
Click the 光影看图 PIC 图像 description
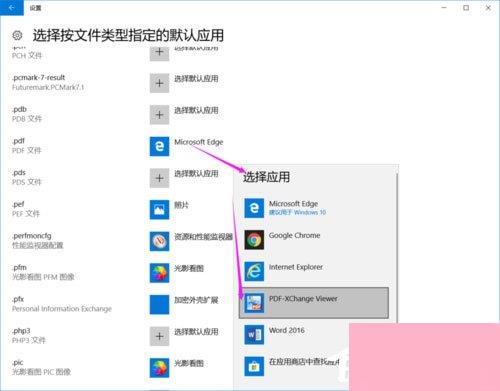[42, 372]
